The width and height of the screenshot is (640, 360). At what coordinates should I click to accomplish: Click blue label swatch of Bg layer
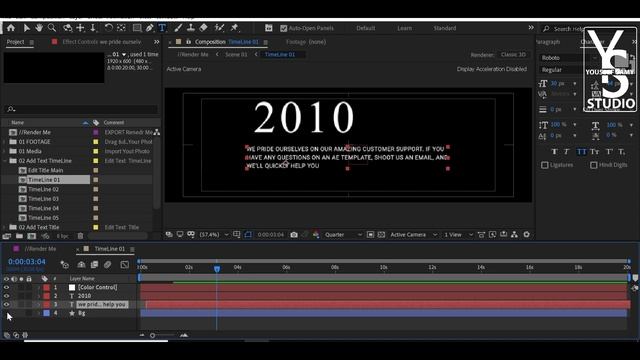(47, 313)
